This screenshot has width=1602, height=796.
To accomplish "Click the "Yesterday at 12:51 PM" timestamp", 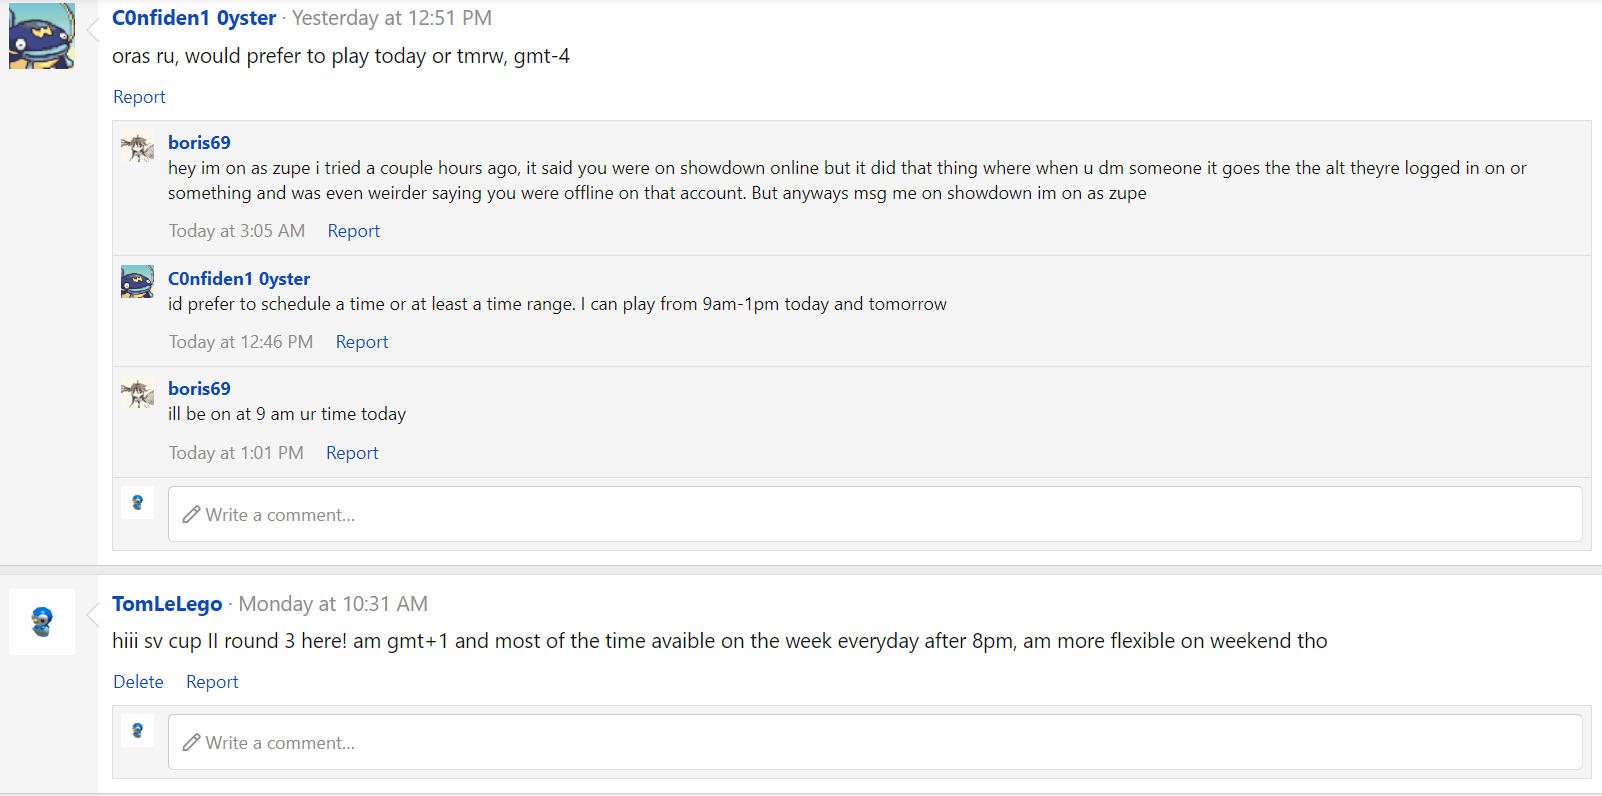I will click(392, 18).
